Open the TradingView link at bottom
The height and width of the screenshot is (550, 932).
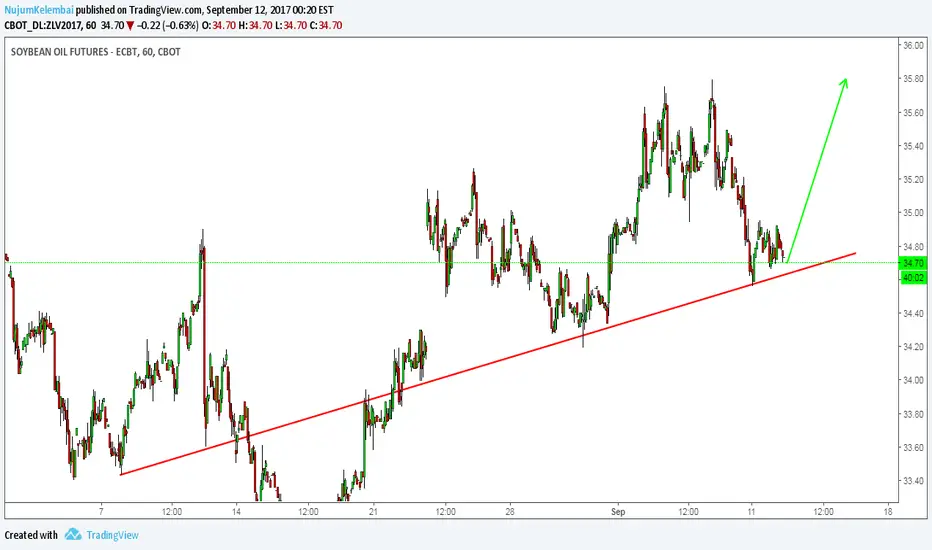[112, 535]
